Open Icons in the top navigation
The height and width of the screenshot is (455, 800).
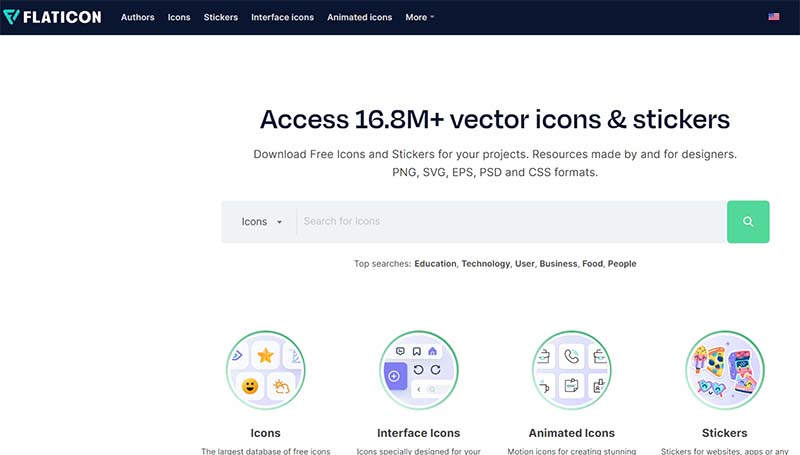tap(179, 17)
